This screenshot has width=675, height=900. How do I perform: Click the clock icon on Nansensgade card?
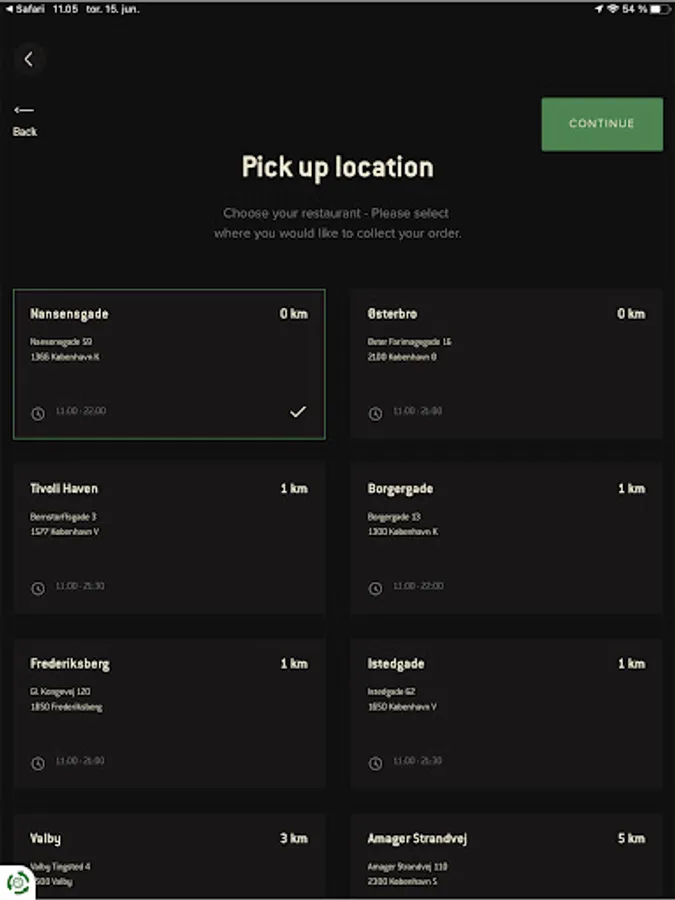click(x=38, y=413)
